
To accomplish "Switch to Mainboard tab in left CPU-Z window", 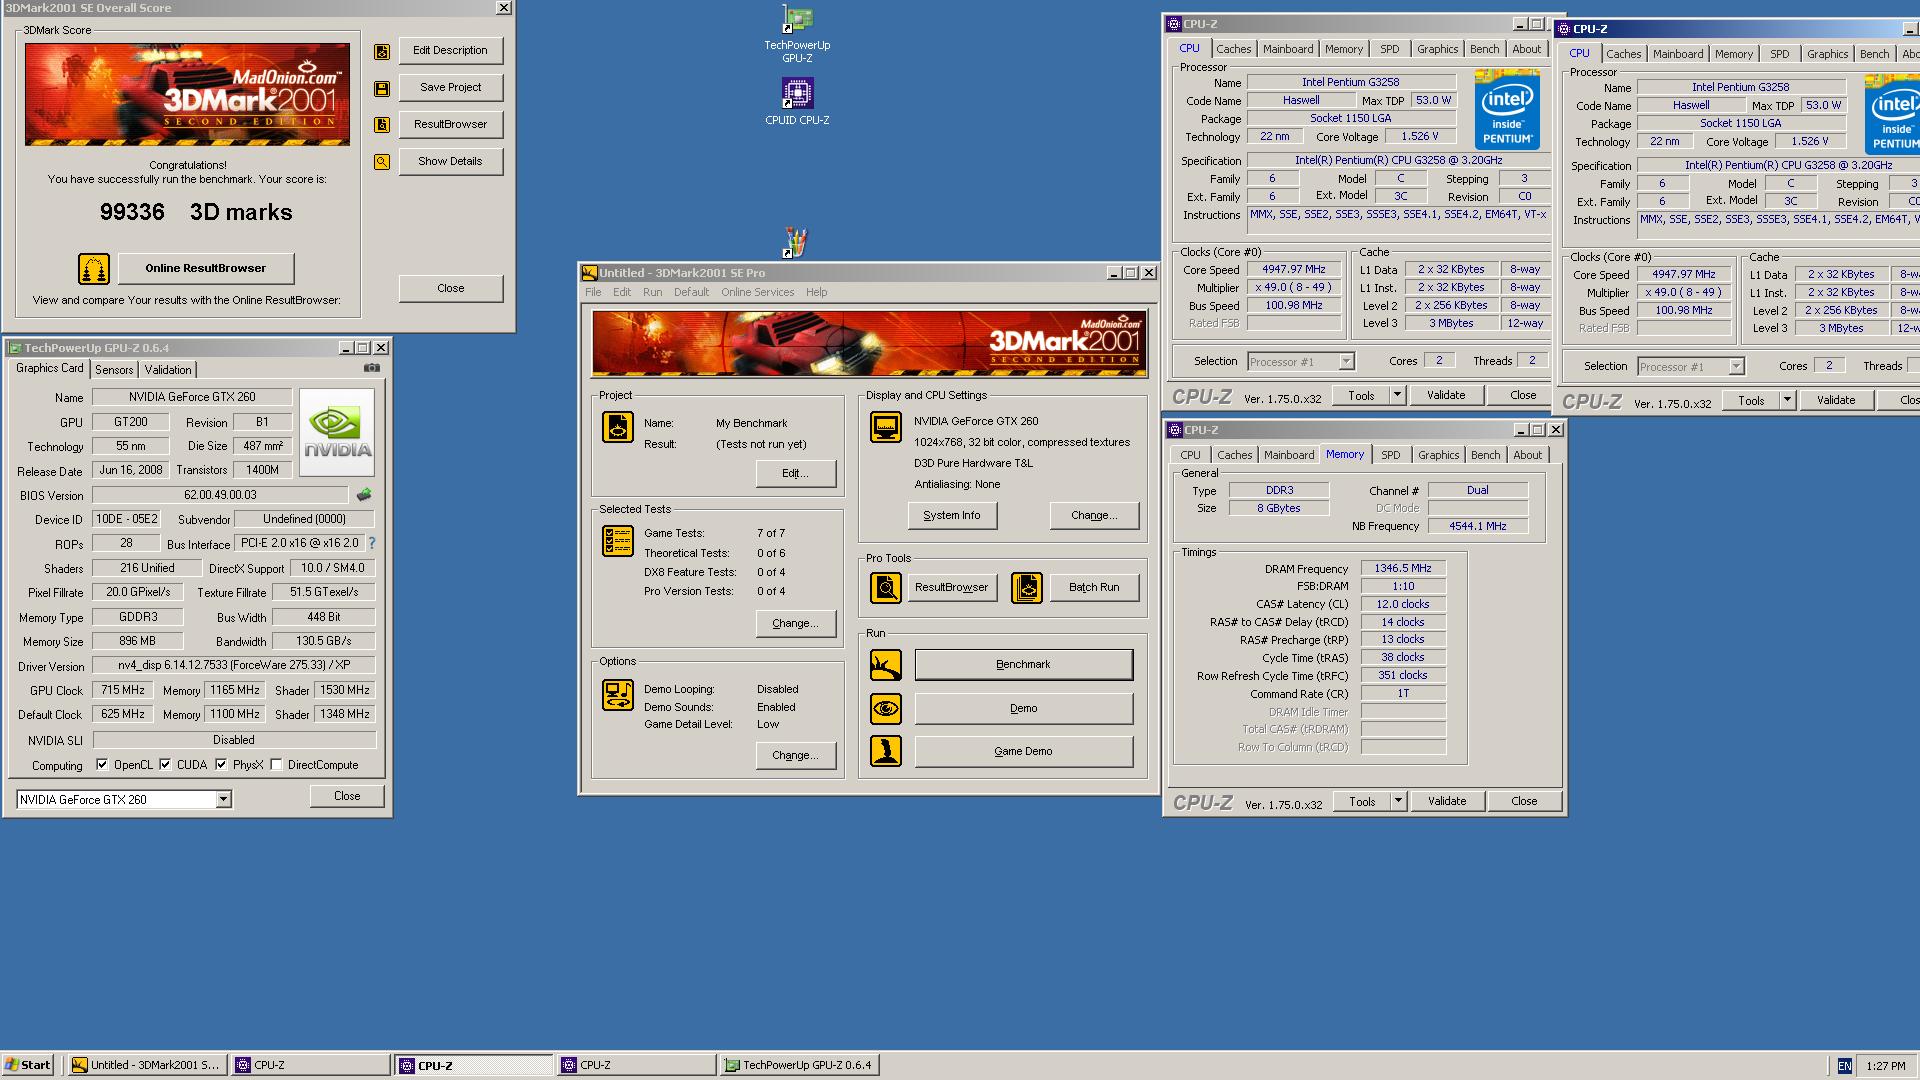I will (1288, 49).
